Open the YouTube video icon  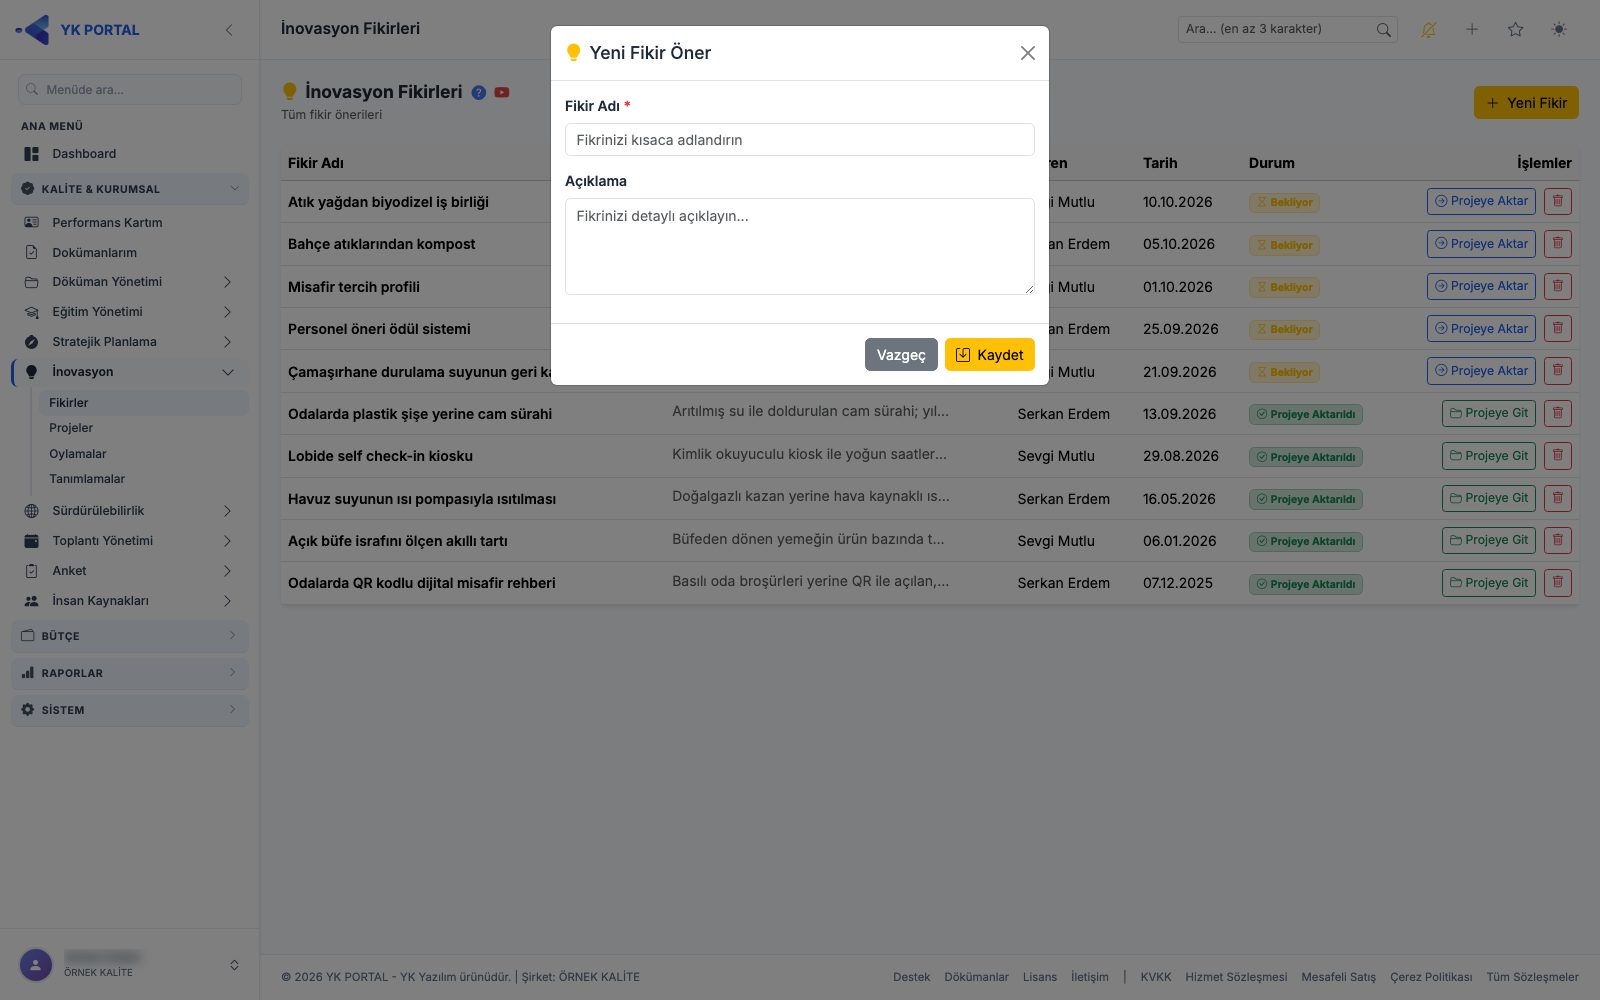tap(502, 92)
